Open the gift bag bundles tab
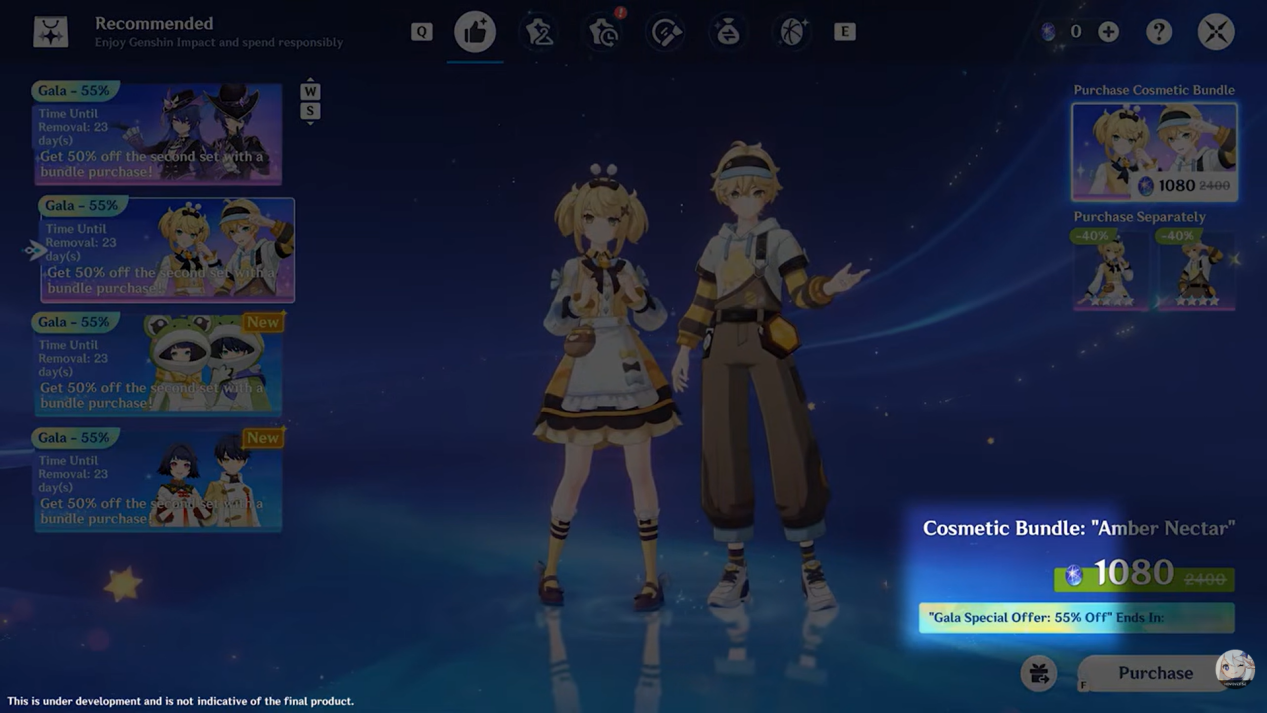Screen dimensions: 1267x713 point(728,32)
